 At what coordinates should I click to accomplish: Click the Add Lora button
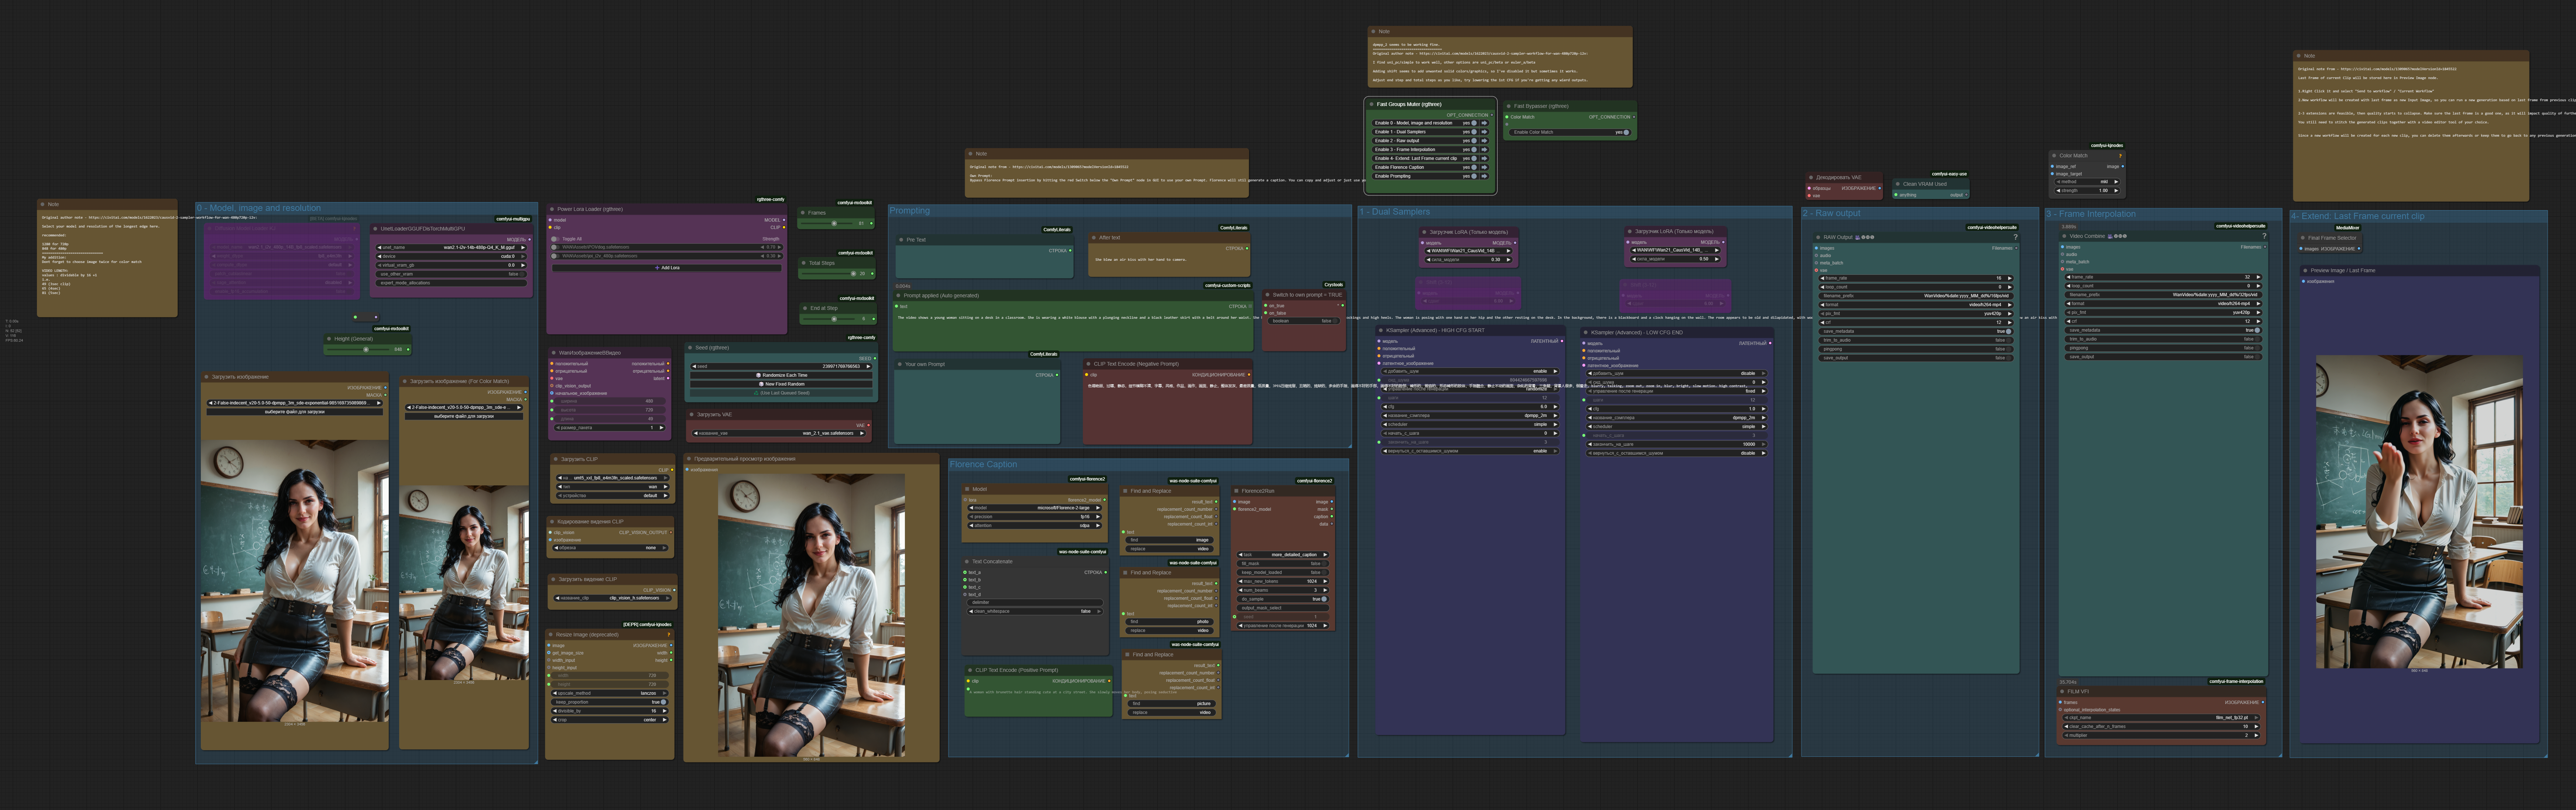[x=667, y=268]
